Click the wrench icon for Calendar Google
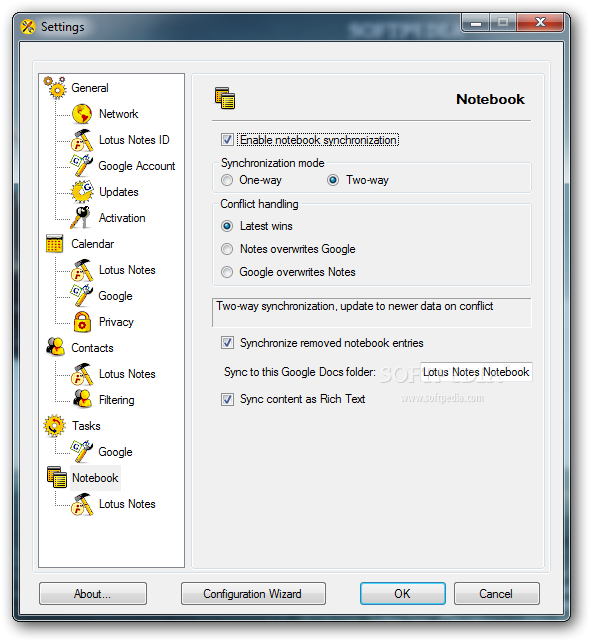The width and height of the screenshot is (591, 642). click(x=82, y=296)
